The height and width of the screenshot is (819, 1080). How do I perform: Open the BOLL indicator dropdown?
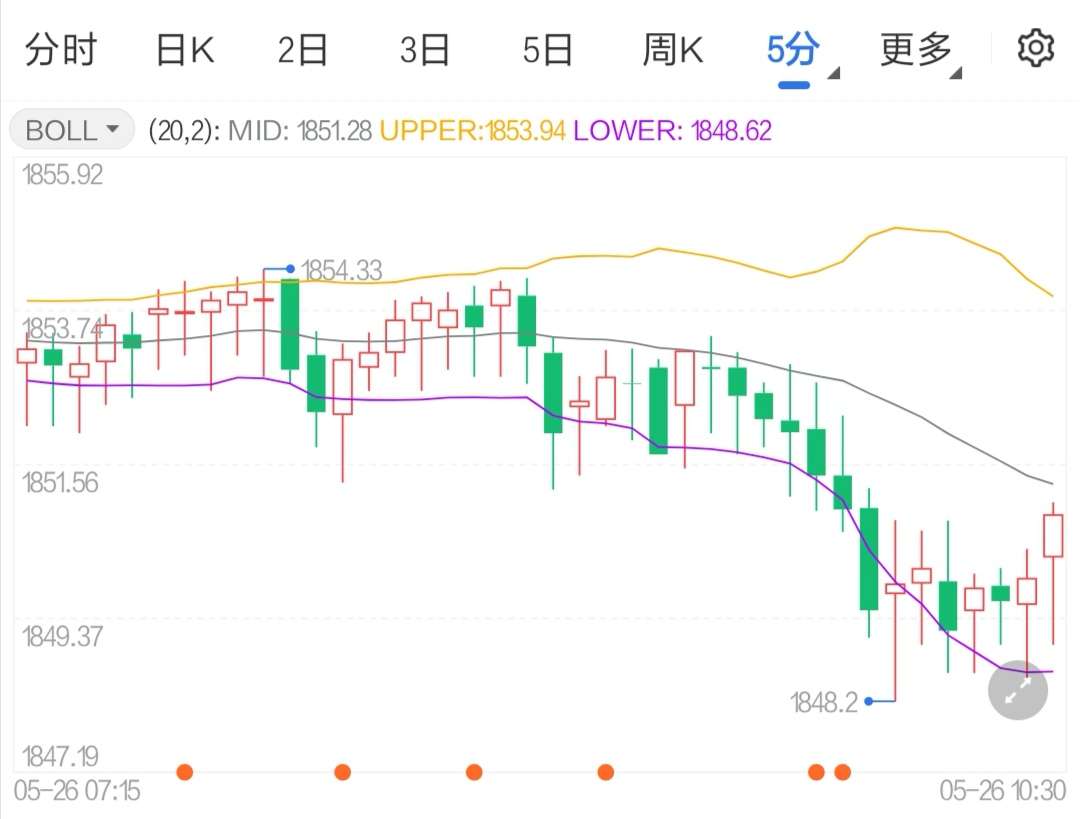72,129
